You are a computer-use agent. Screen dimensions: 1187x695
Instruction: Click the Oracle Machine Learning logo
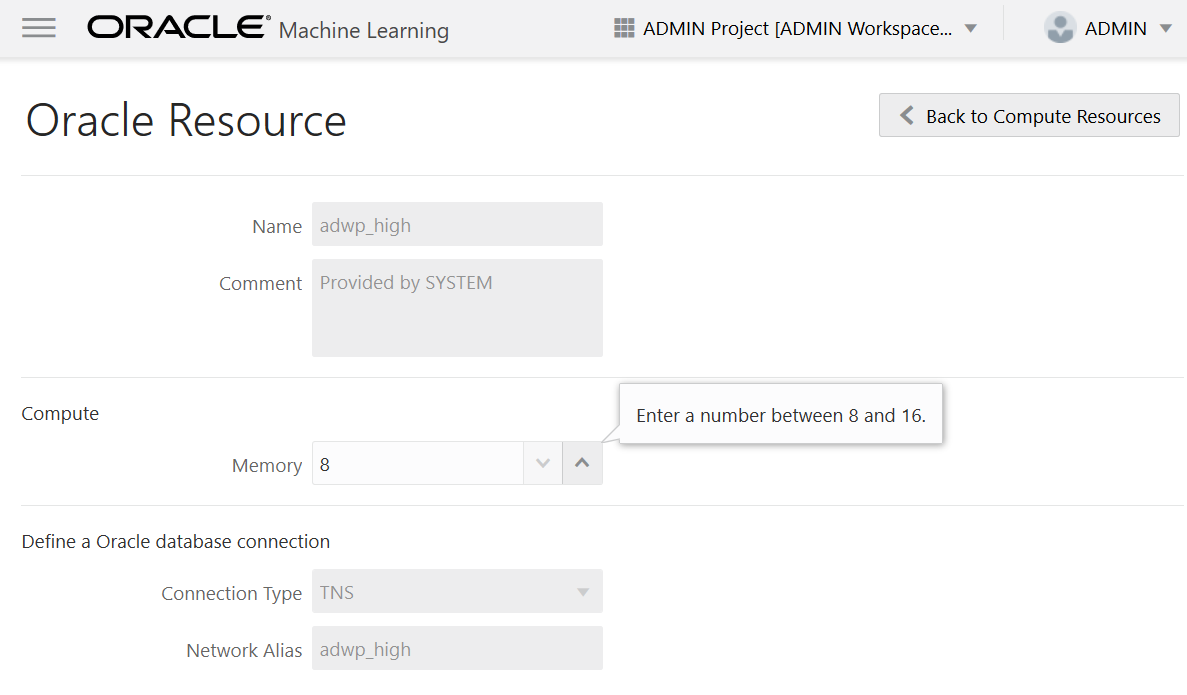268,28
